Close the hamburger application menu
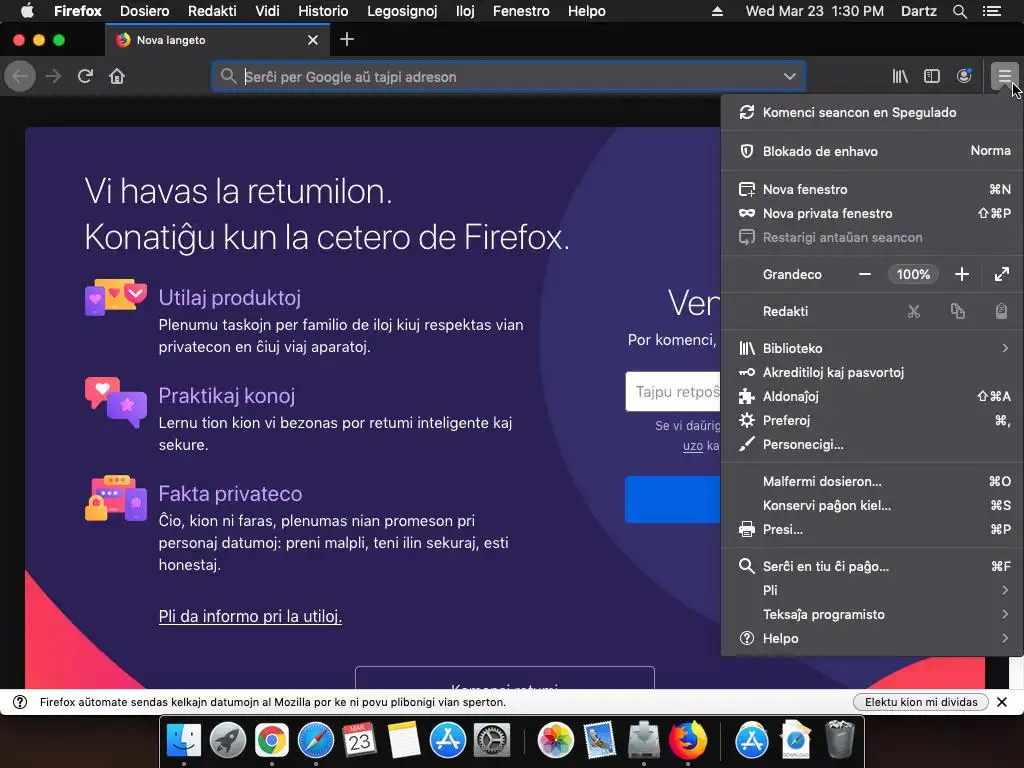This screenshot has width=1024, height=768. 1004,76
